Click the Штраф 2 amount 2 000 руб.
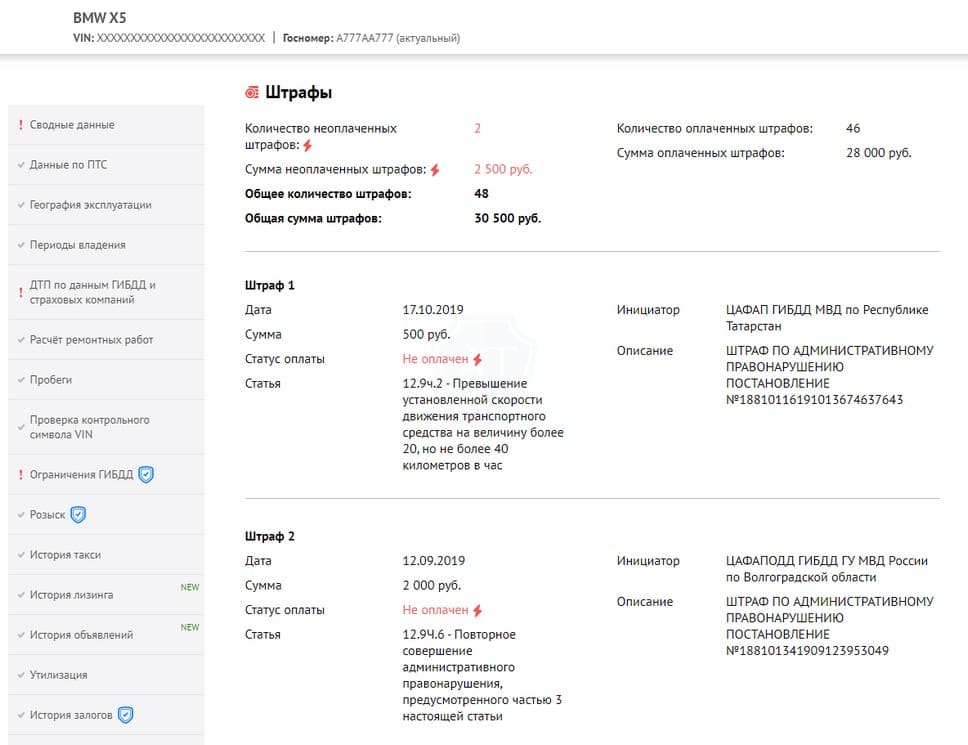 tap(432, 586)
